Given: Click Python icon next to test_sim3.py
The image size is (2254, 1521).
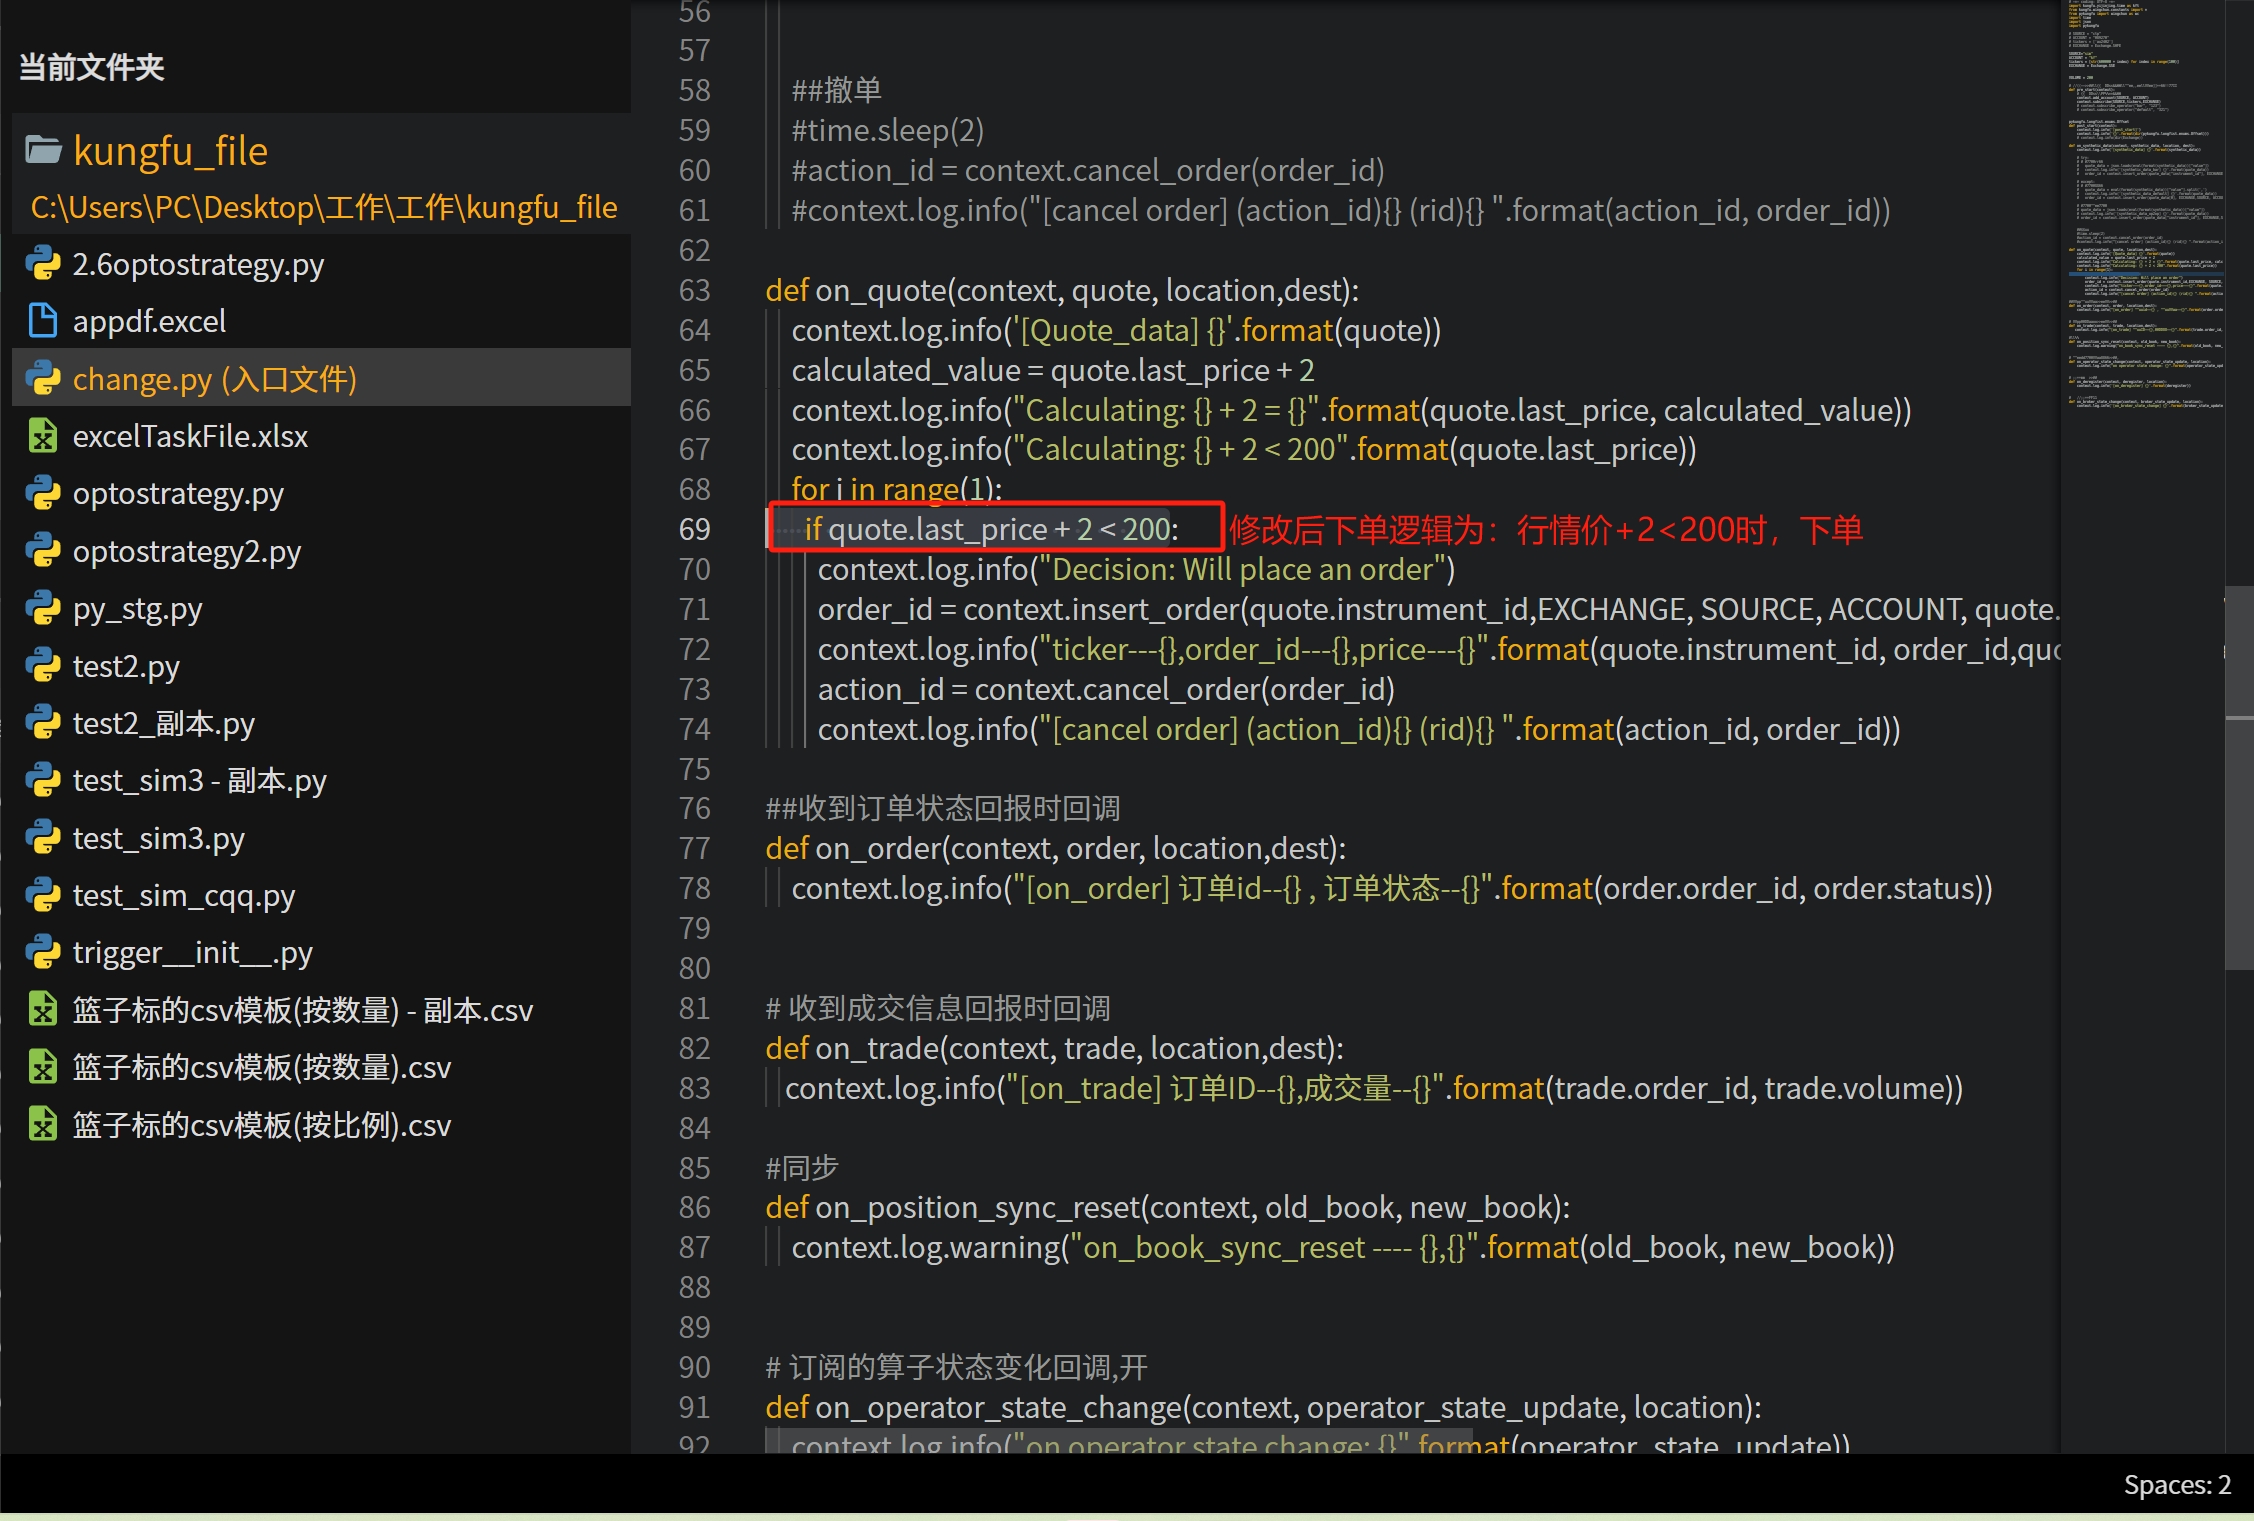Looking at the screenshot, I should (43, 838).
